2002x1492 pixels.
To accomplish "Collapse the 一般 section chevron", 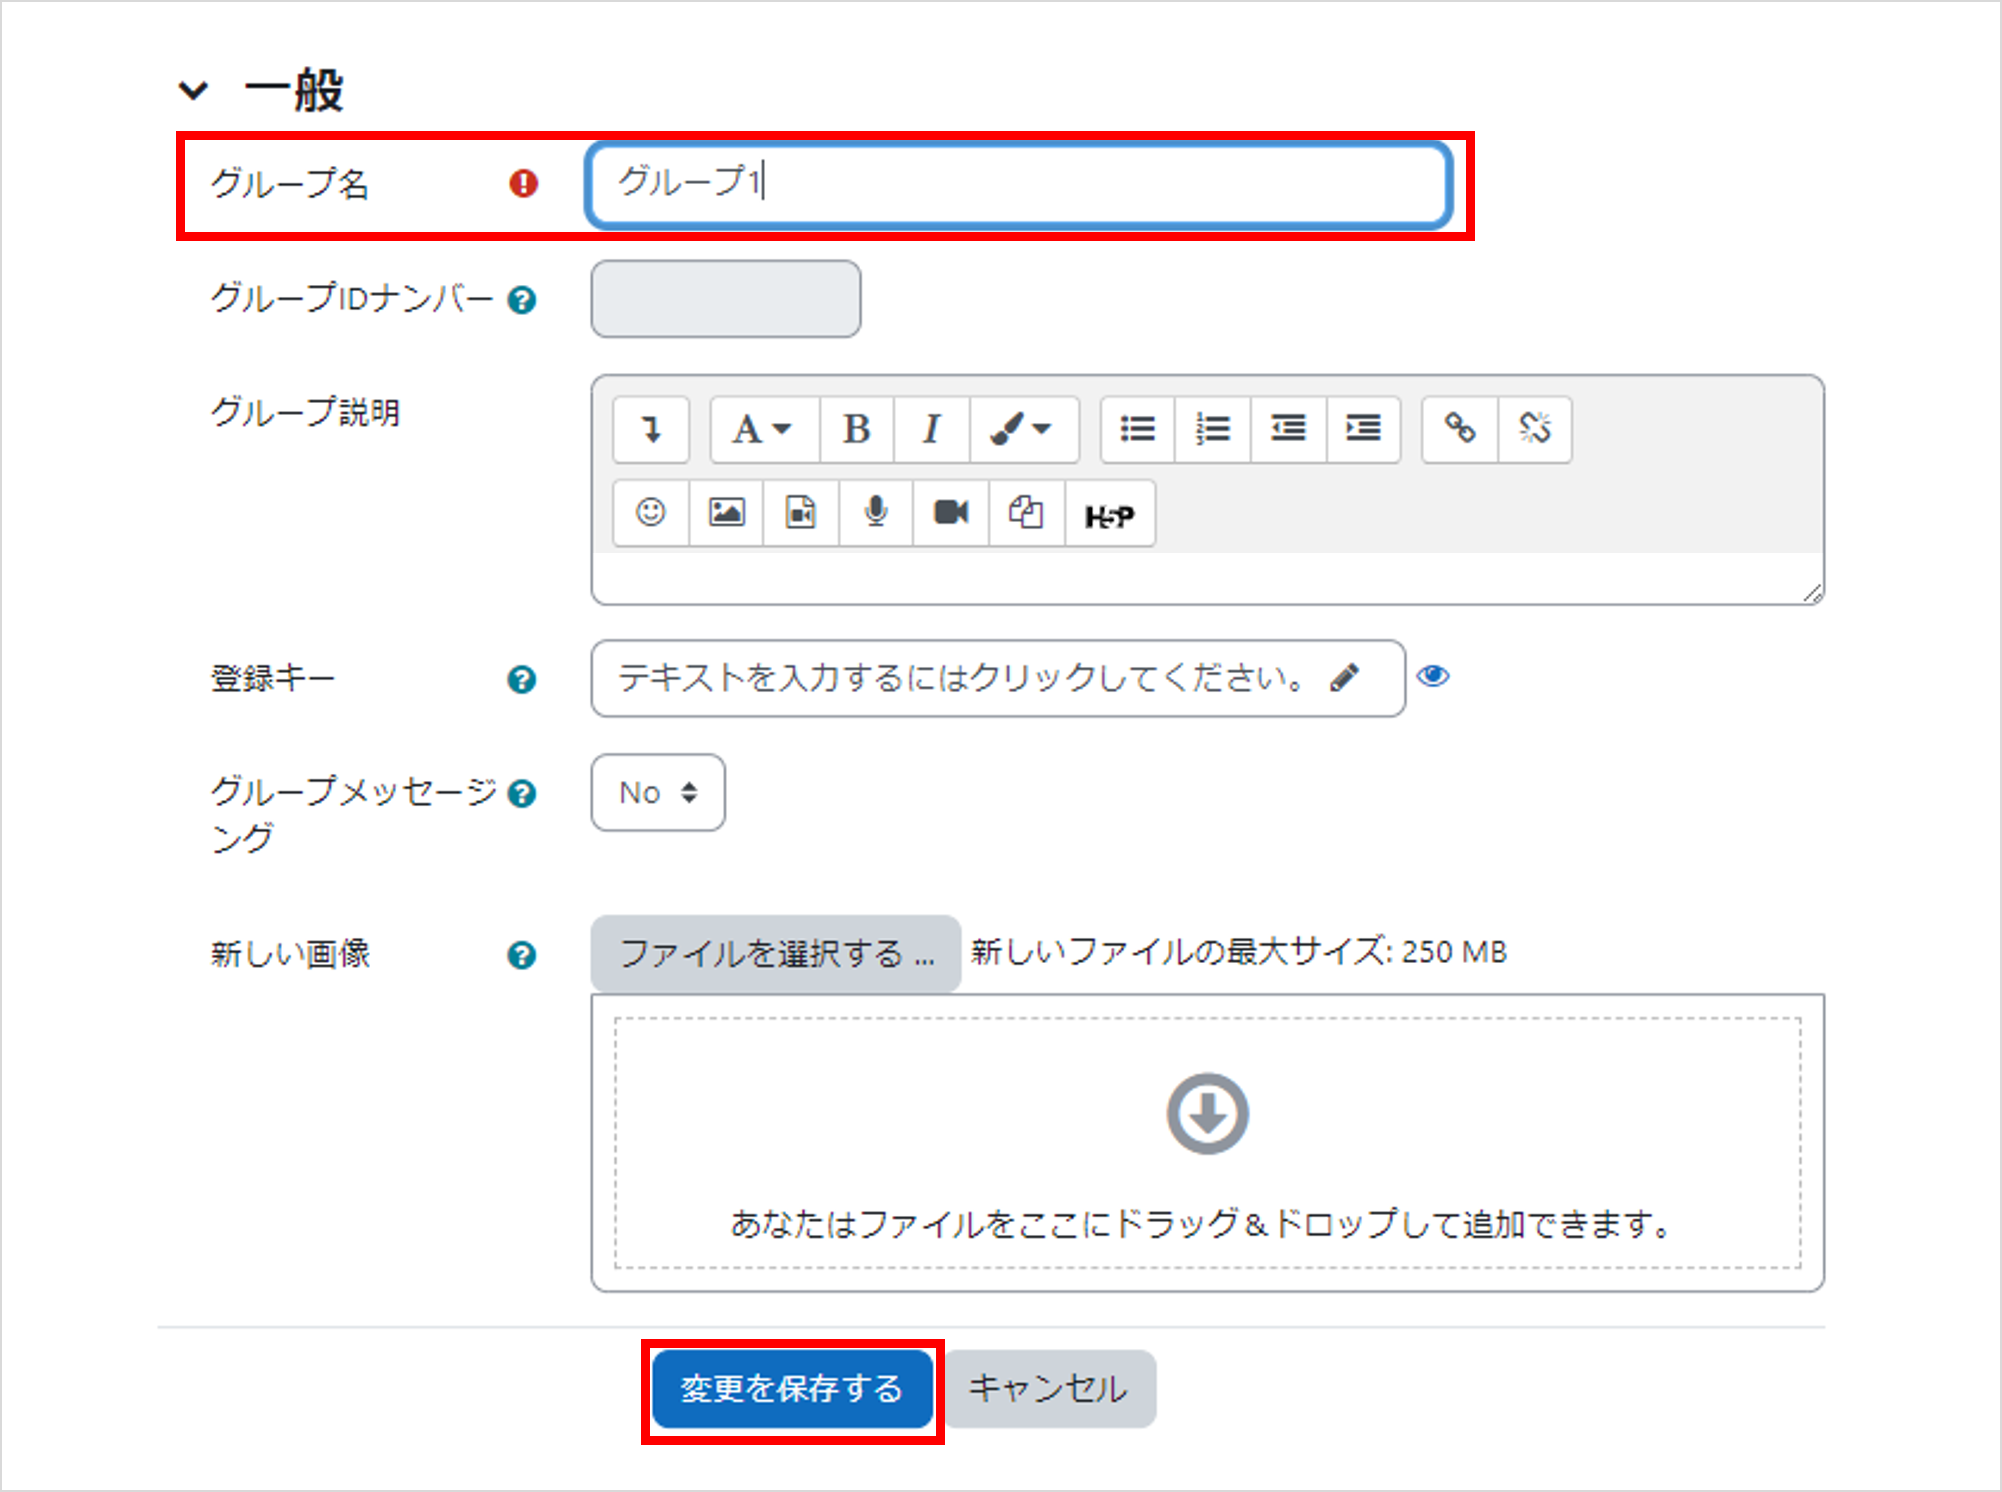I will (x=193, y=90).
